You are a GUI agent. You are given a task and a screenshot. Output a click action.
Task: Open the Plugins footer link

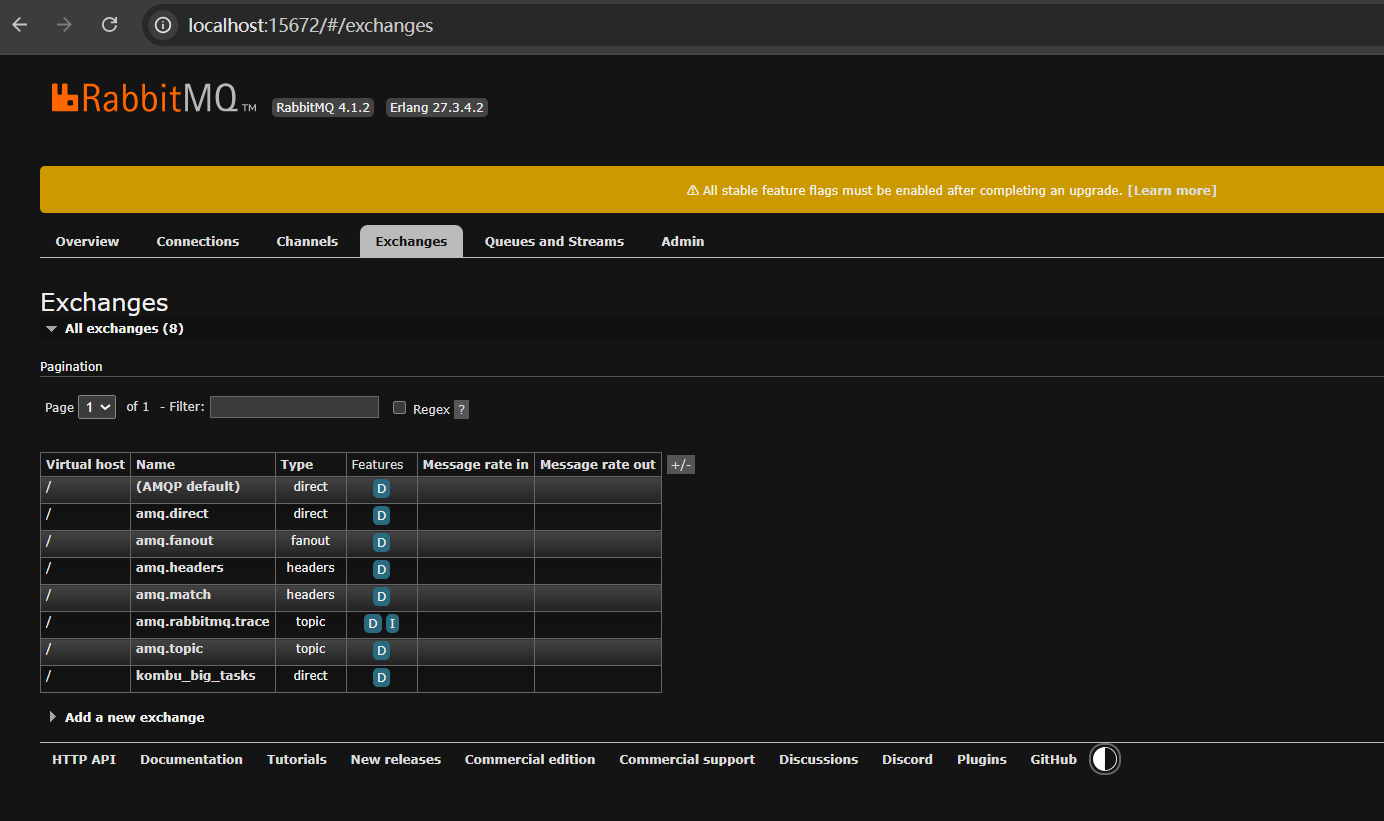click(982, 760)
